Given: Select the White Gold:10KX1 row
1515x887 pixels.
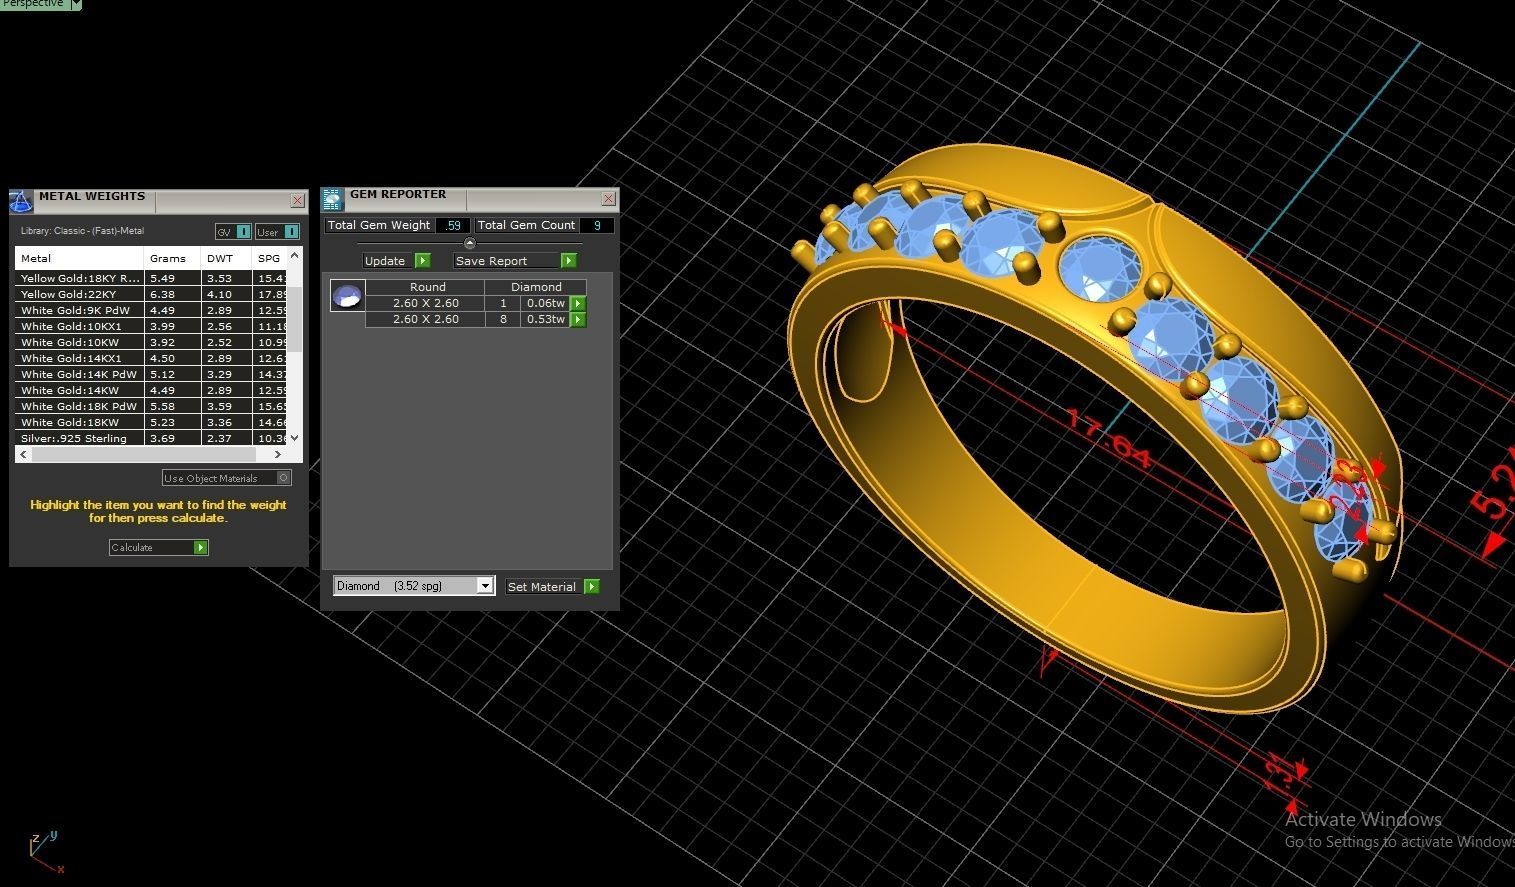Looking at the screenshot, I should coord(152,326).
